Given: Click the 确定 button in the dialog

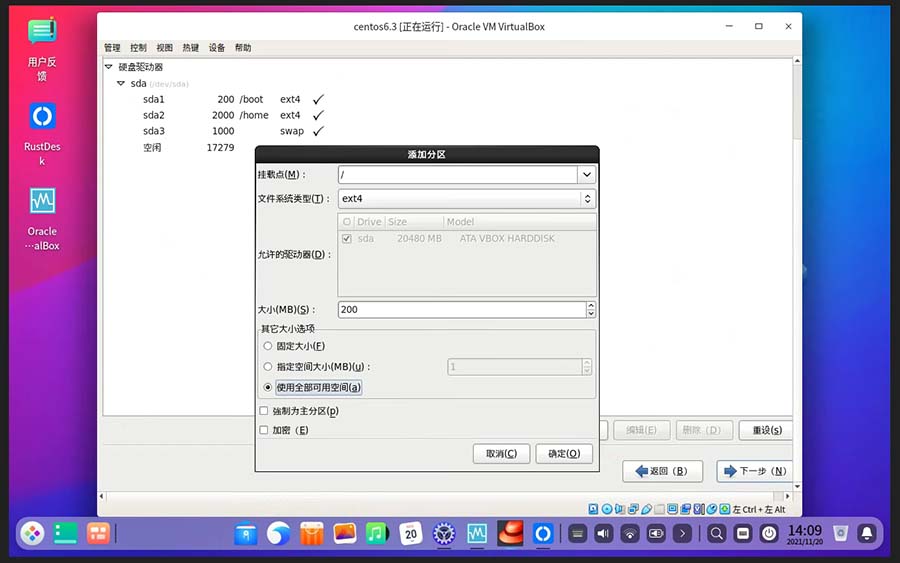Looking at the screenshot, I should click(564, 453).
